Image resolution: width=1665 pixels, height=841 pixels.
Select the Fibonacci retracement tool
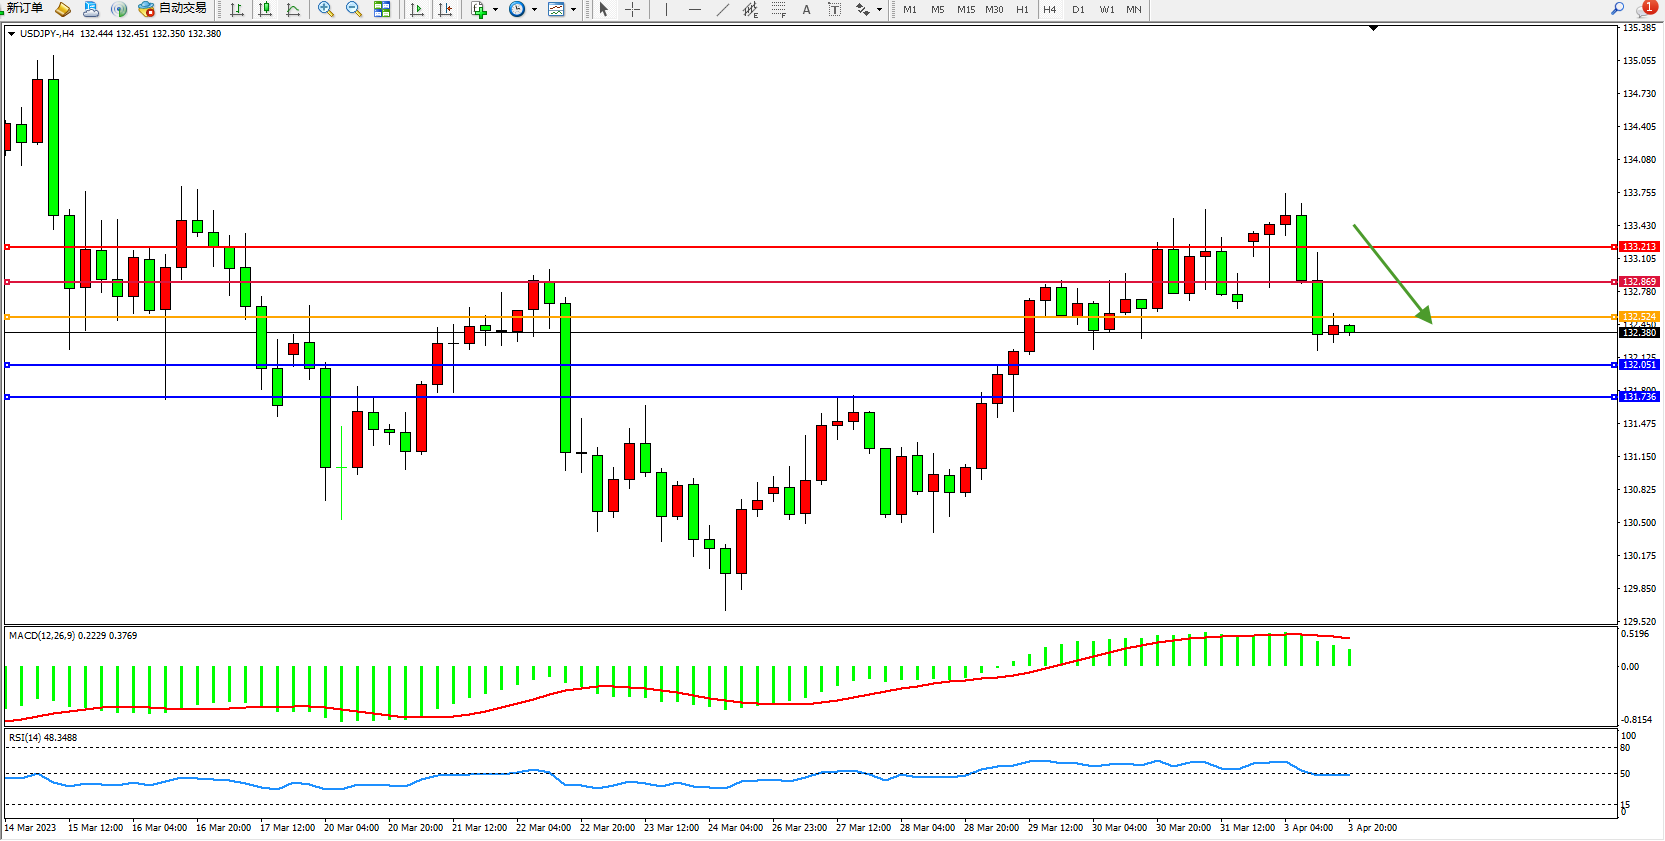coord(778,10)
